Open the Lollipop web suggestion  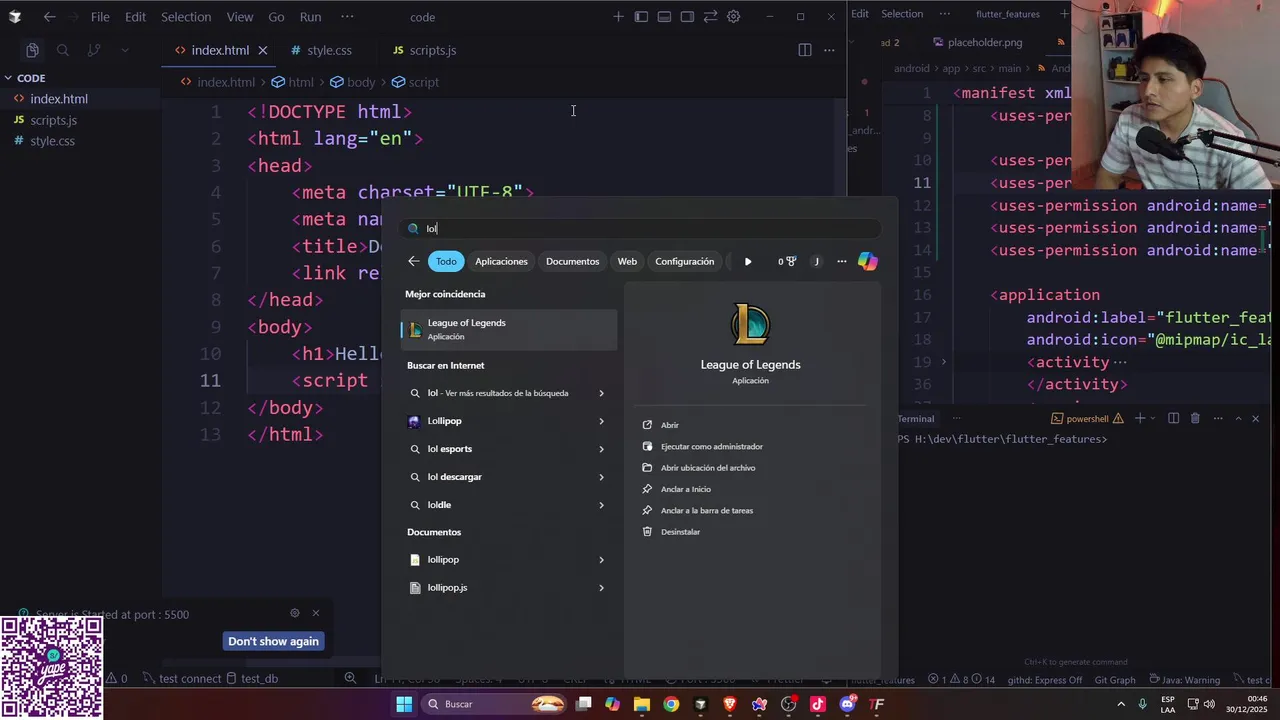click(x=444, y=421)
